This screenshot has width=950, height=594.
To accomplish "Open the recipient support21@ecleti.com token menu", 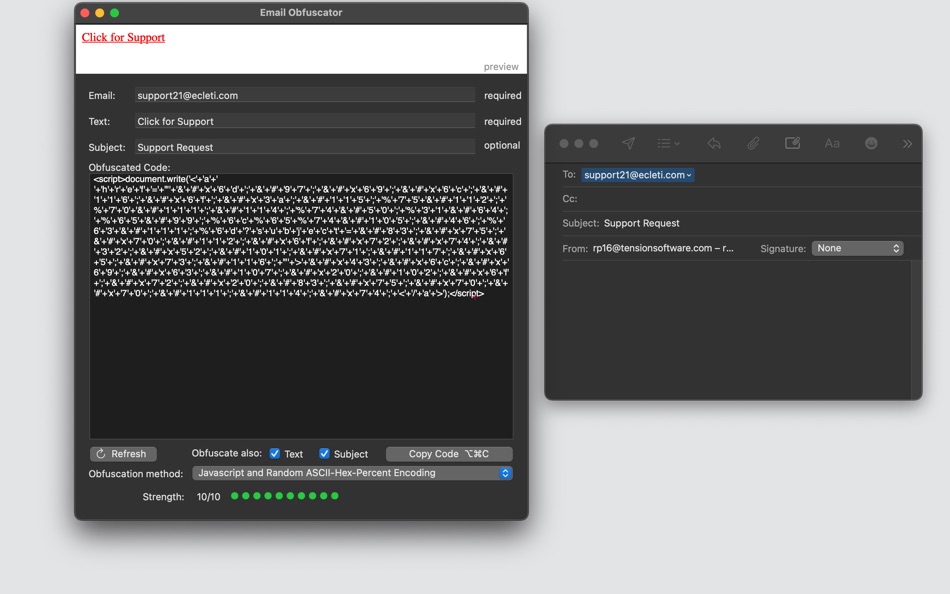I will coord(637,175).
